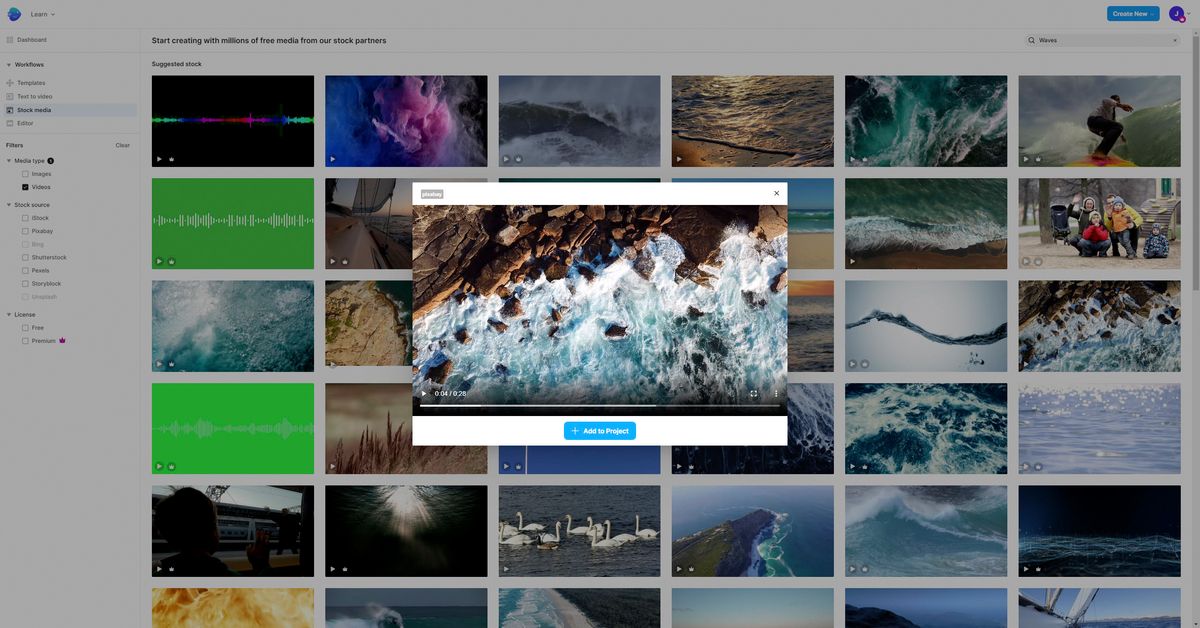Open the video player options menu
The height and width of the screenshot is (628, 1200).
[x=775, y=393]
